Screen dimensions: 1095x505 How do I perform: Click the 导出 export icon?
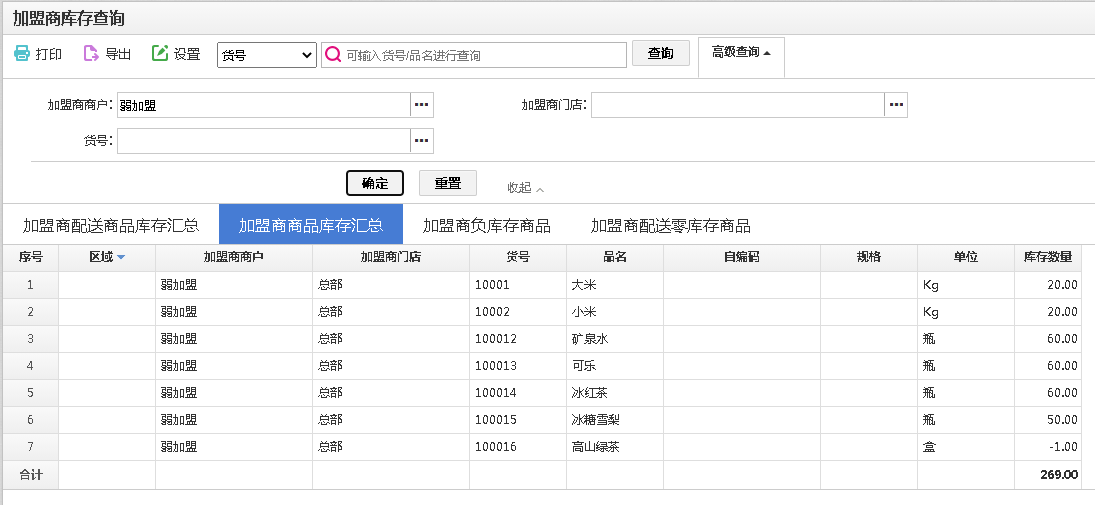pyautogui.click(x=91, y=54)
